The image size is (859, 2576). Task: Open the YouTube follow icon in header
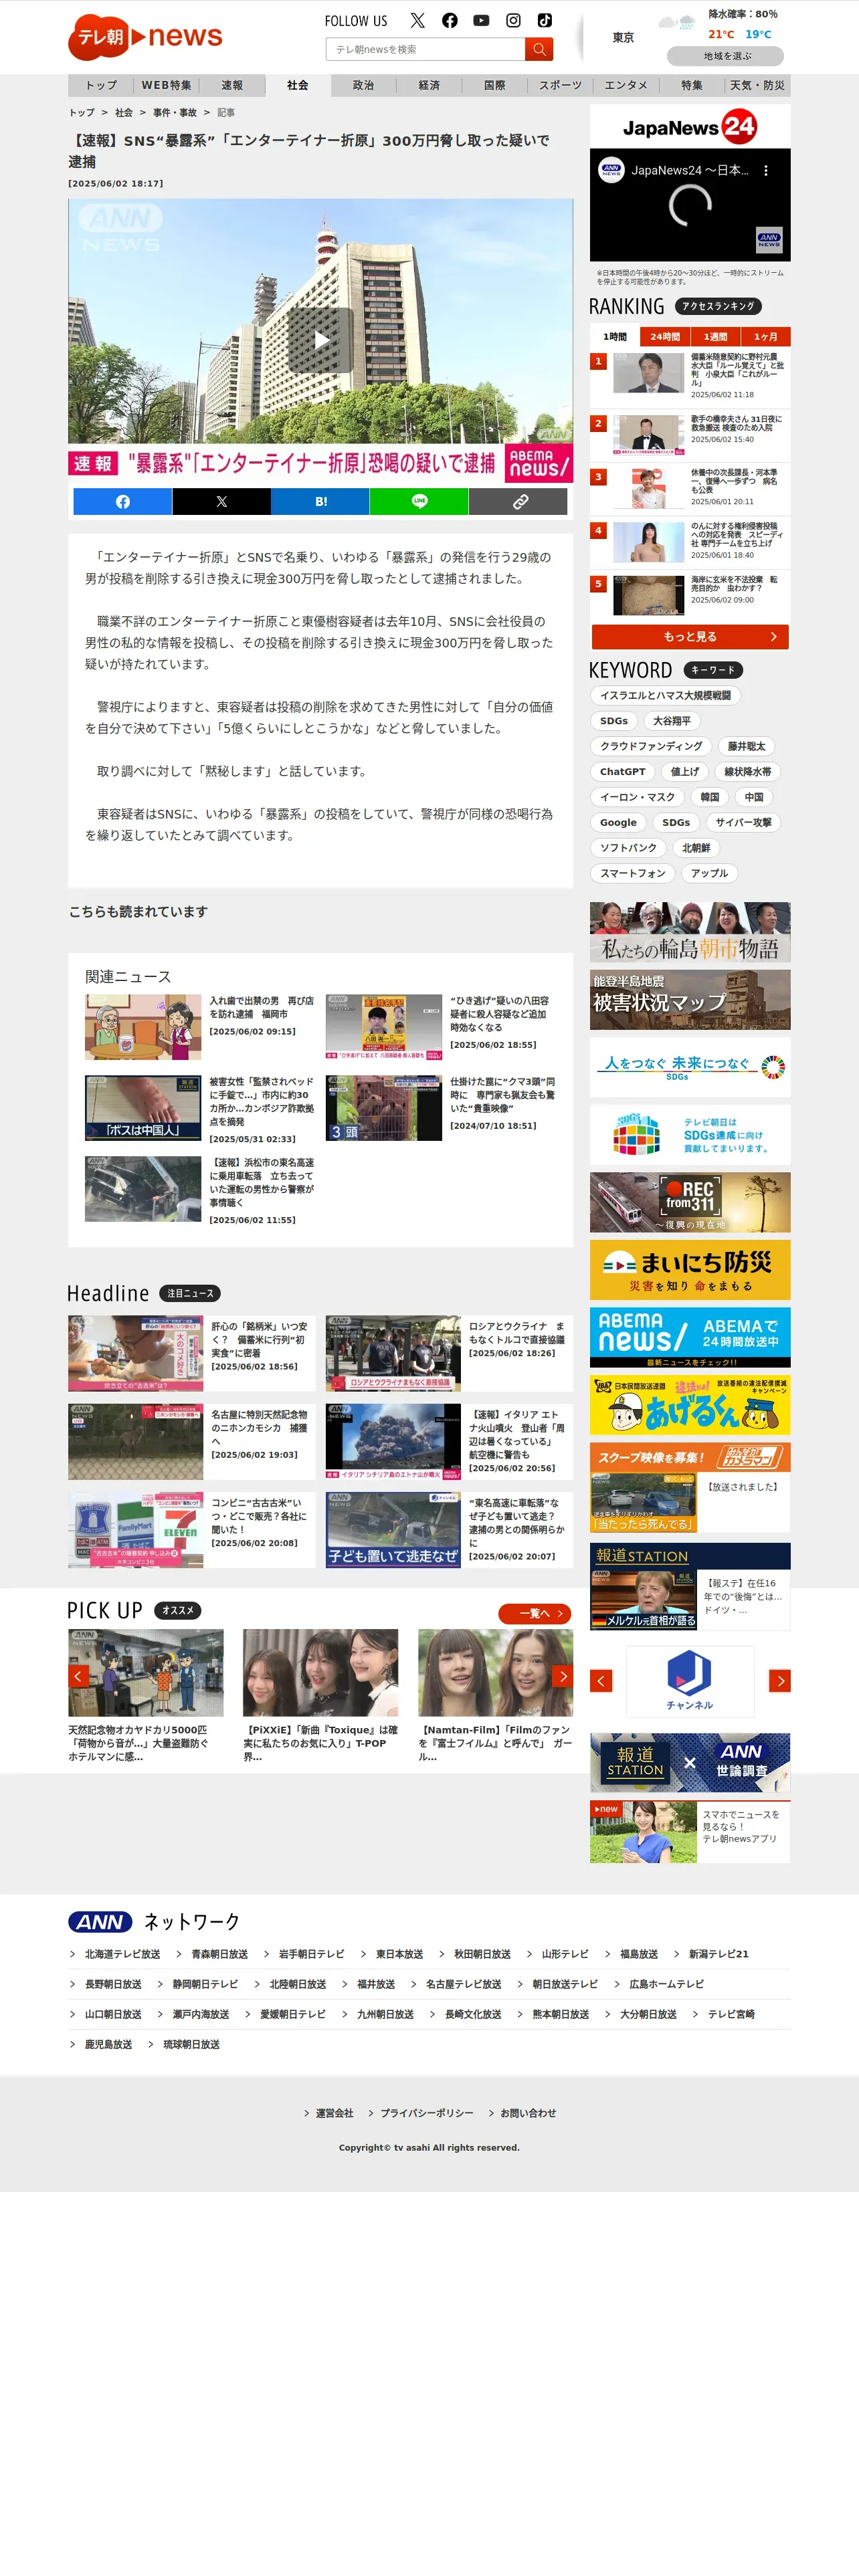coord(481,20)
